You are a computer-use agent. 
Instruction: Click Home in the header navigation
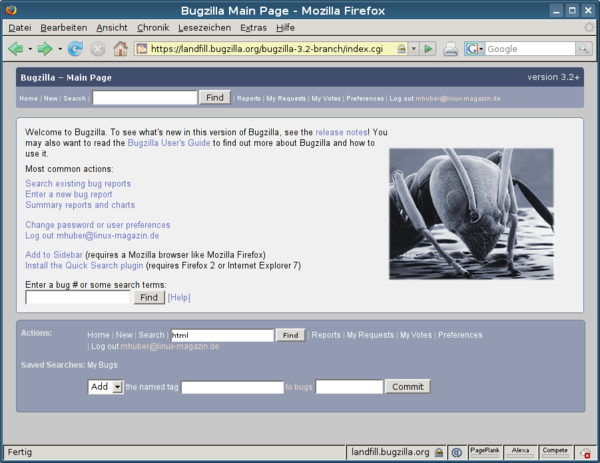pyautogui.click(x=29, y=98)
